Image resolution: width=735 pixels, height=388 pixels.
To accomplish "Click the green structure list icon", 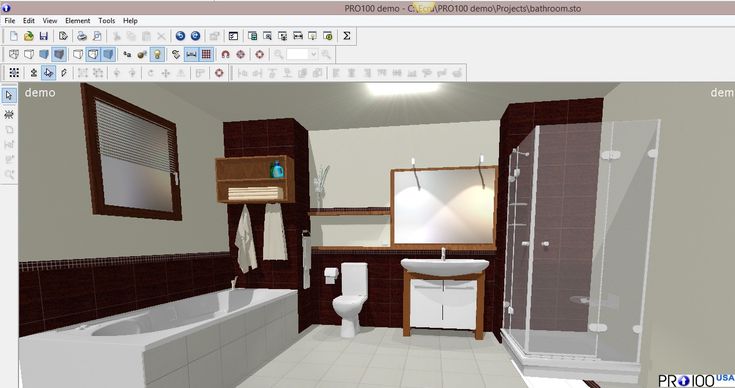I will (x=253, y=36).
